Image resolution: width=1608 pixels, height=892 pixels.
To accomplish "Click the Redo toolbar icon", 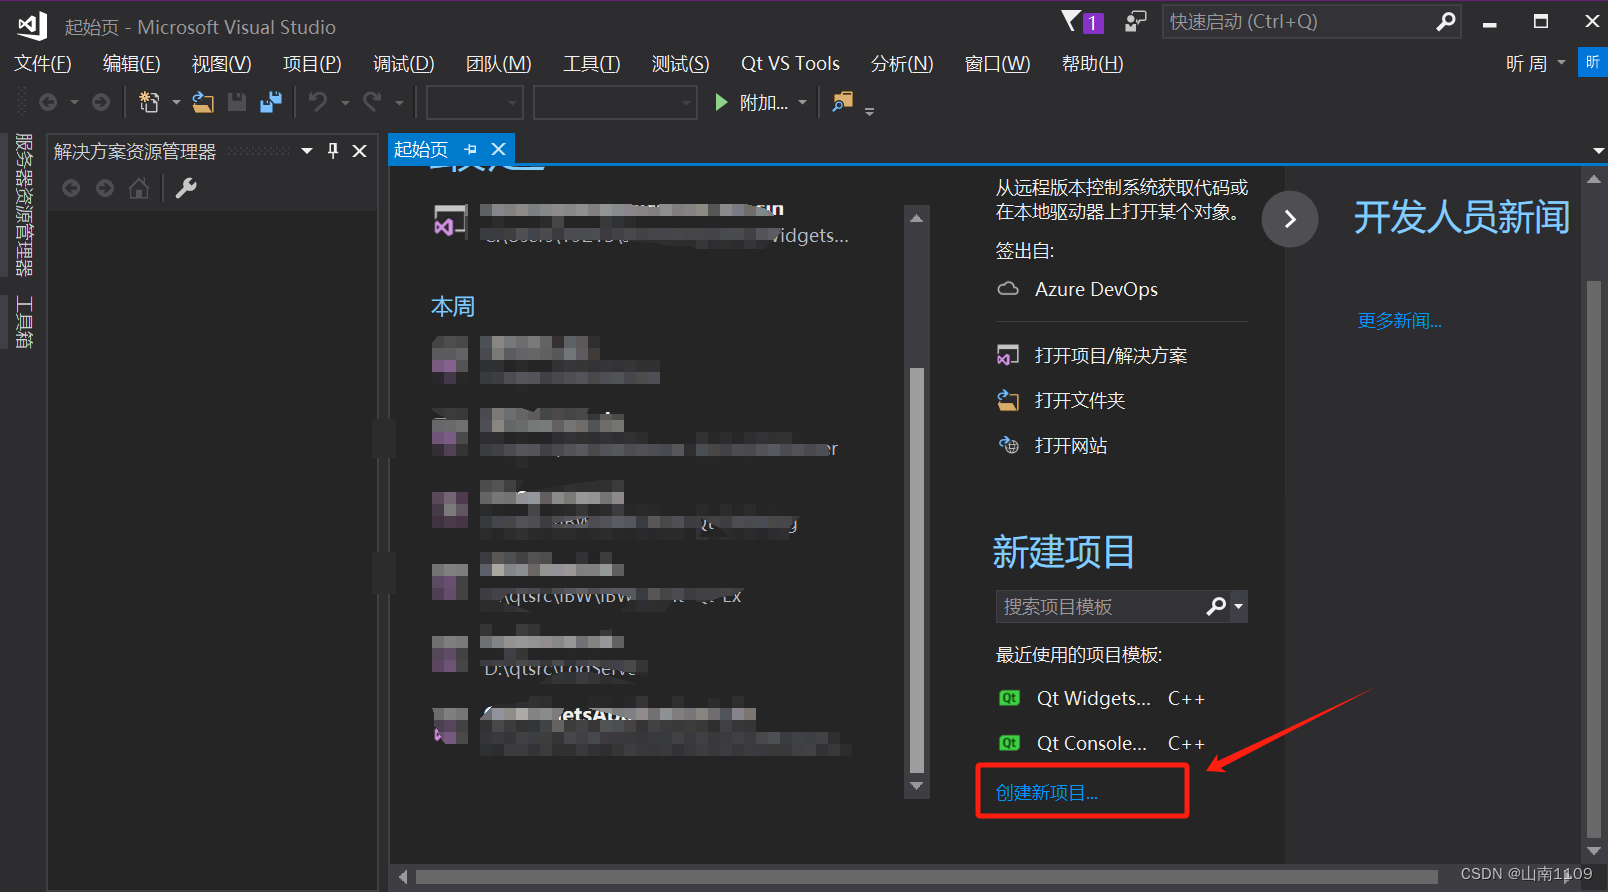I will tap(372, 102).
